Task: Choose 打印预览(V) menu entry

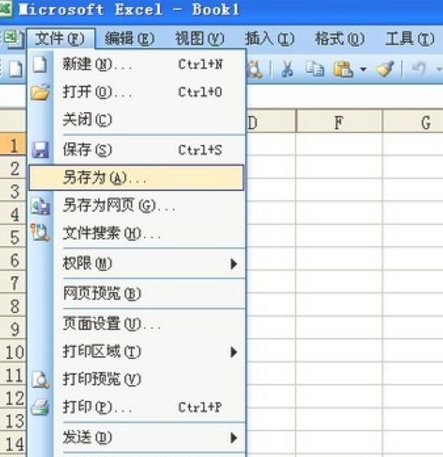Action: [137, 379]
